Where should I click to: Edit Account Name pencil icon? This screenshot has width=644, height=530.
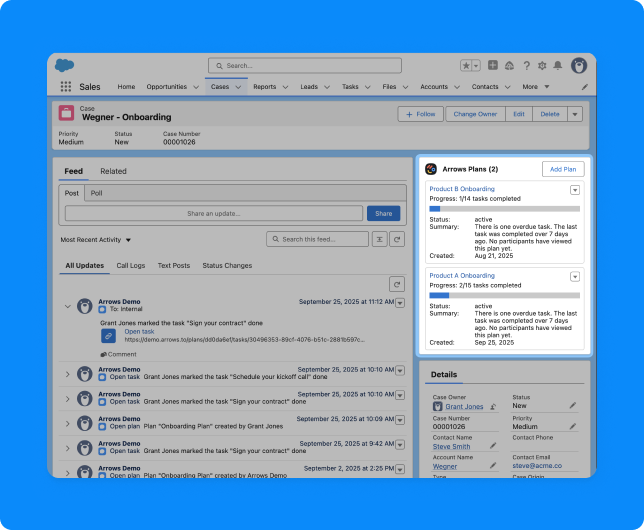pyautogui.click(x=493, y=465)
